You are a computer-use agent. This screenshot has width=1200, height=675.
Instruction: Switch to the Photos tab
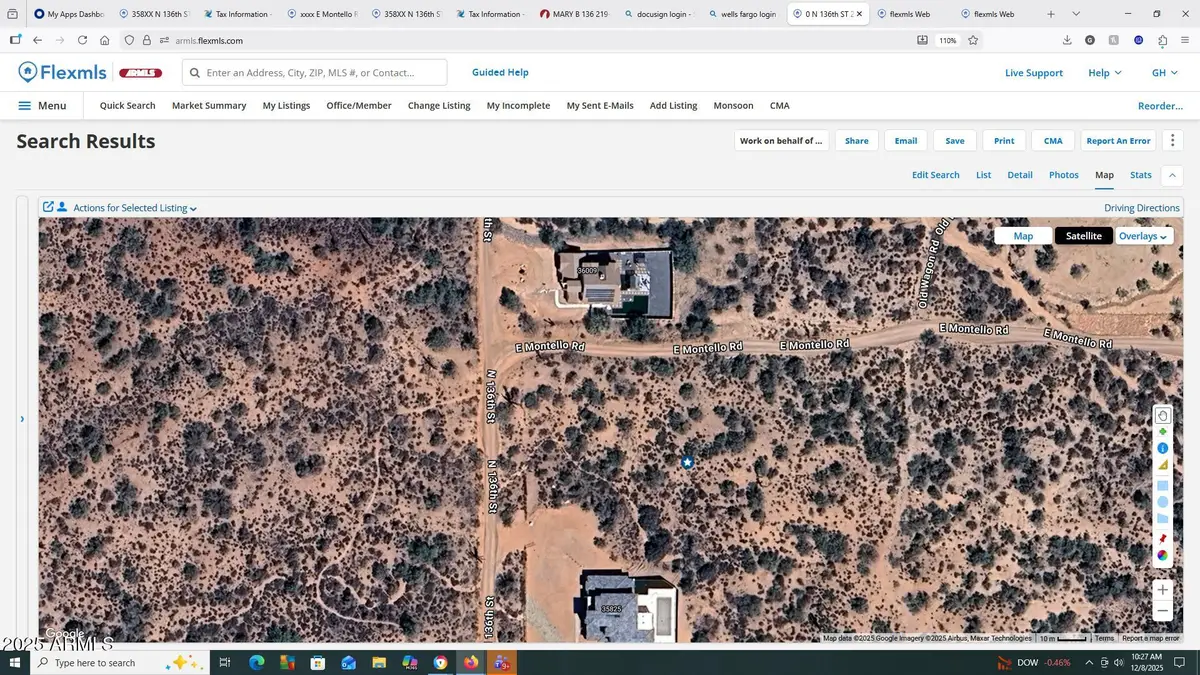1063,174
